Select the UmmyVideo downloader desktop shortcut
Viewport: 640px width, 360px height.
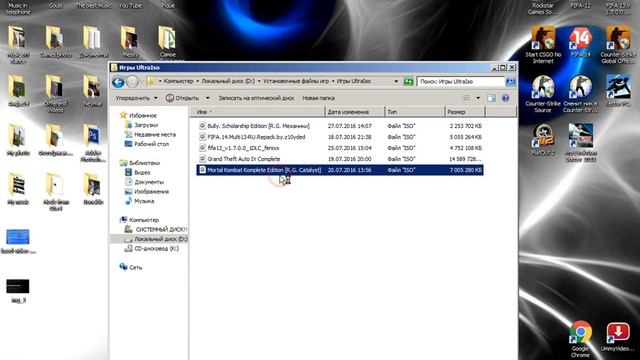tap(618, 337)
